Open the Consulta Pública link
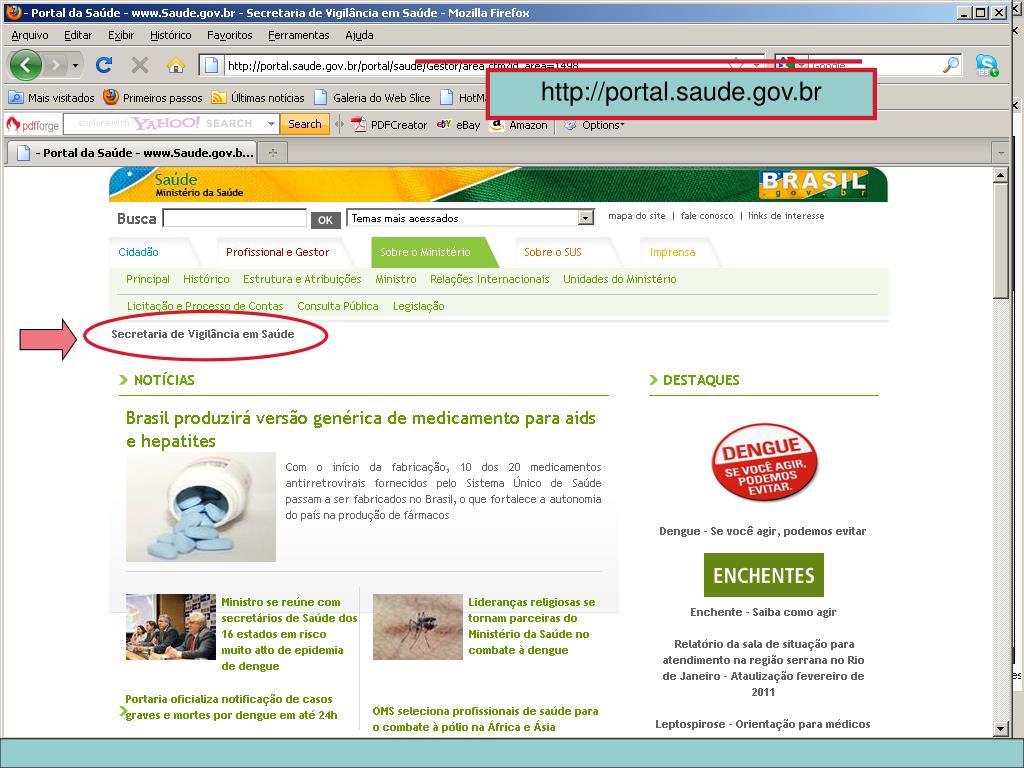1024x768 pixels. pyautogui.click(x=338, y=306)
